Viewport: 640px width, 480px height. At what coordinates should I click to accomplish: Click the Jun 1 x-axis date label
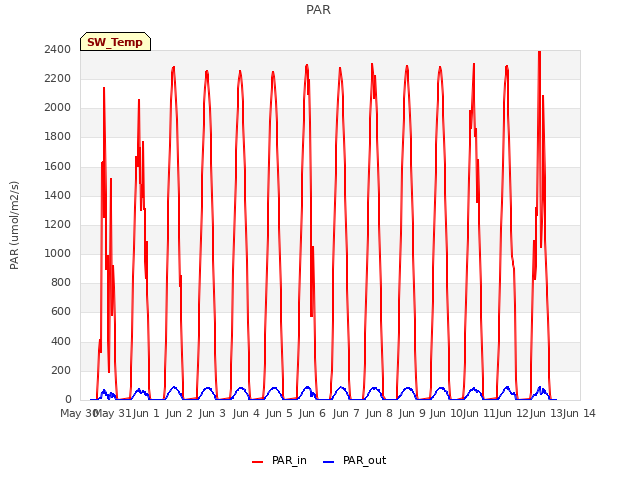tap(146, 413)
